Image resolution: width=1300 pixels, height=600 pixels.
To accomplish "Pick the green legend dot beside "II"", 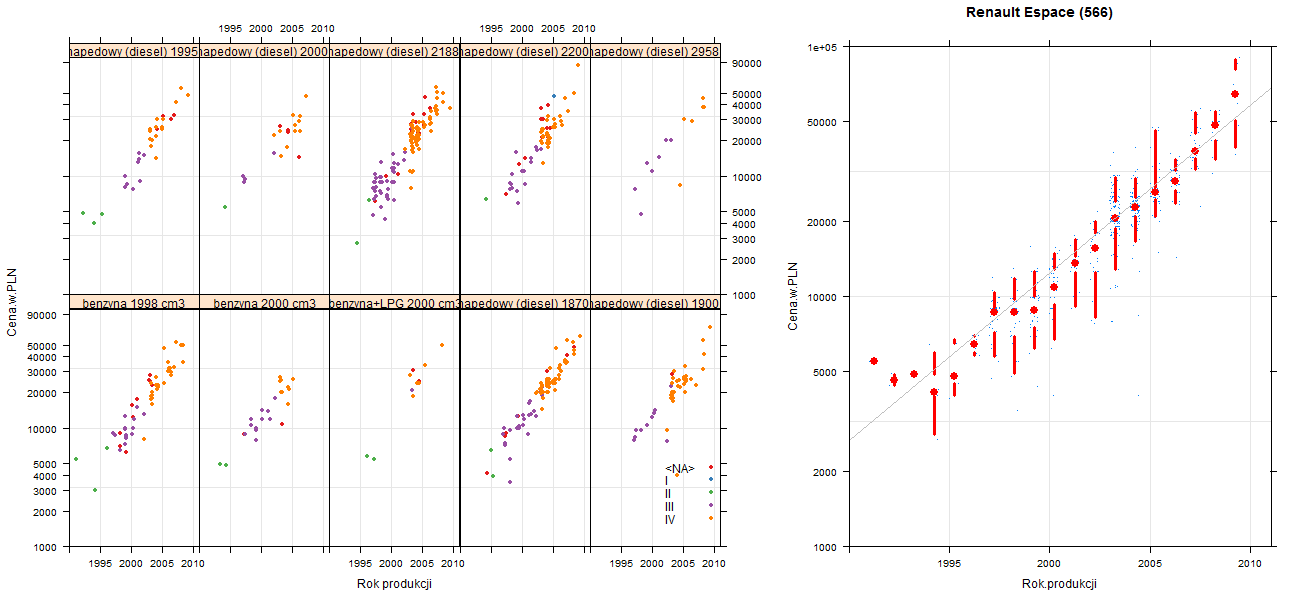I will pyautogui.click(x=710, y=492).
